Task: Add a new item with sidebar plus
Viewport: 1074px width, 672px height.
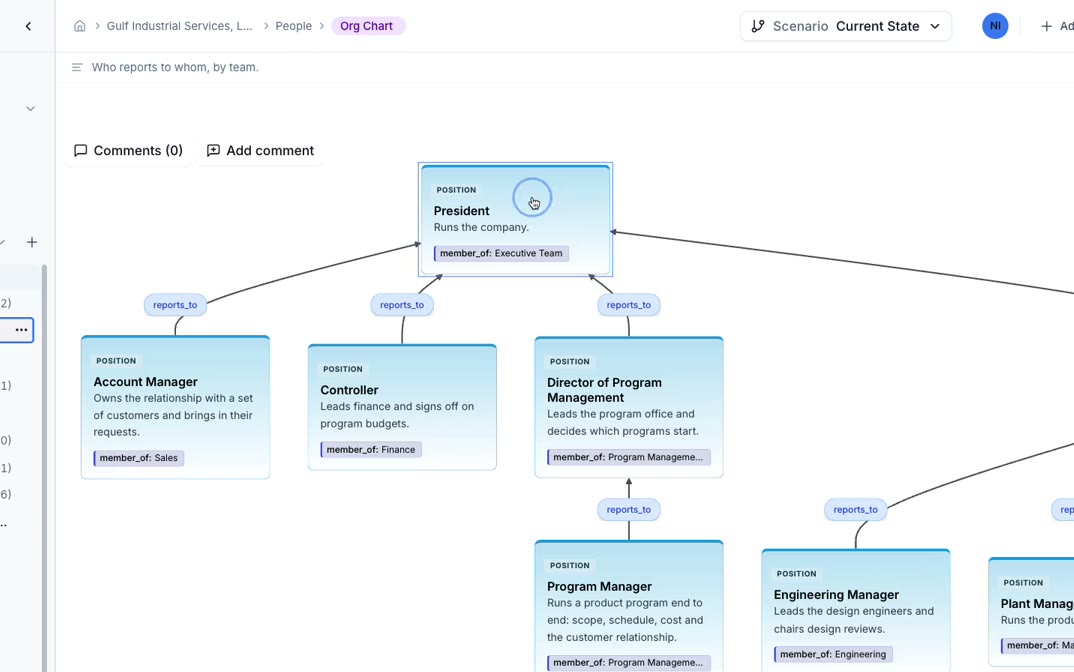Action: [x=32, y=242]
